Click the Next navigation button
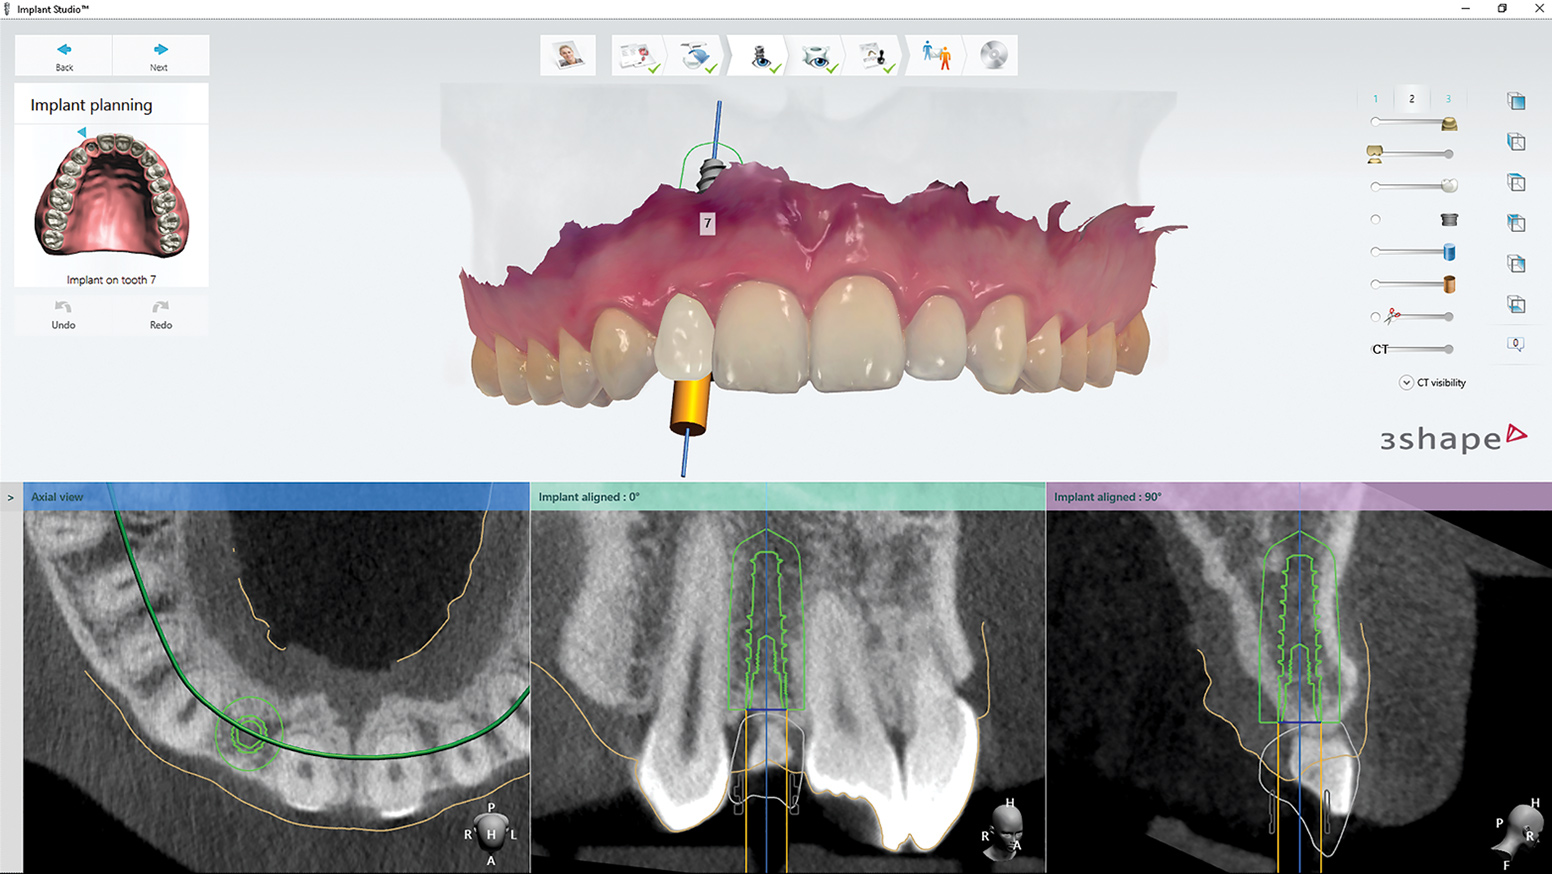This screenshot has height=874, width=1552. (x=160, y=55)
